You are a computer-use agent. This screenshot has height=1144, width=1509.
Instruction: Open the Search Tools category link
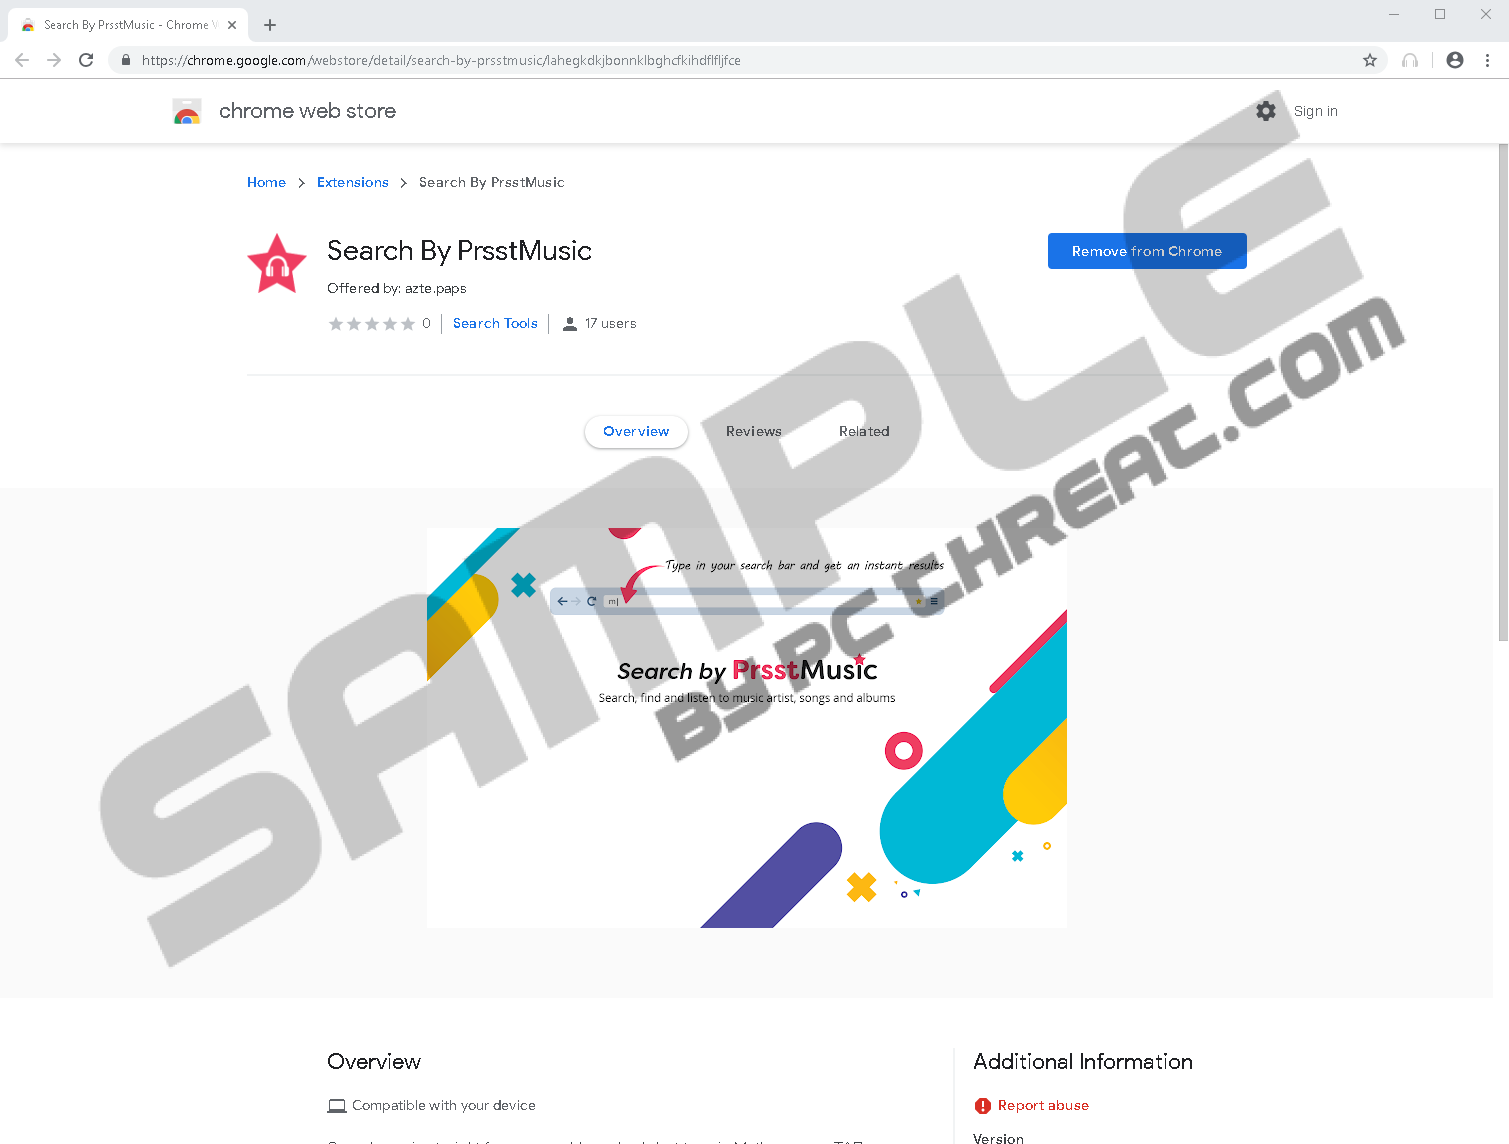tap(495, 323)
